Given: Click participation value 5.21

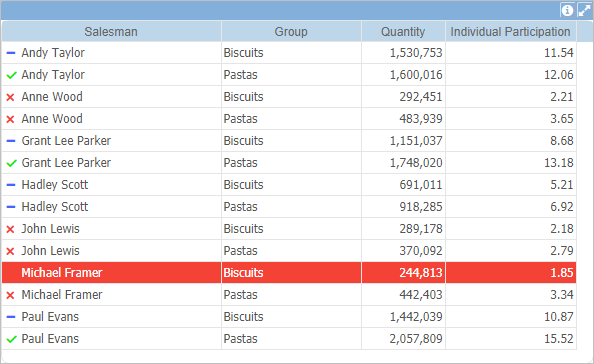Looking at the screenshot, I should coord(562,184).
